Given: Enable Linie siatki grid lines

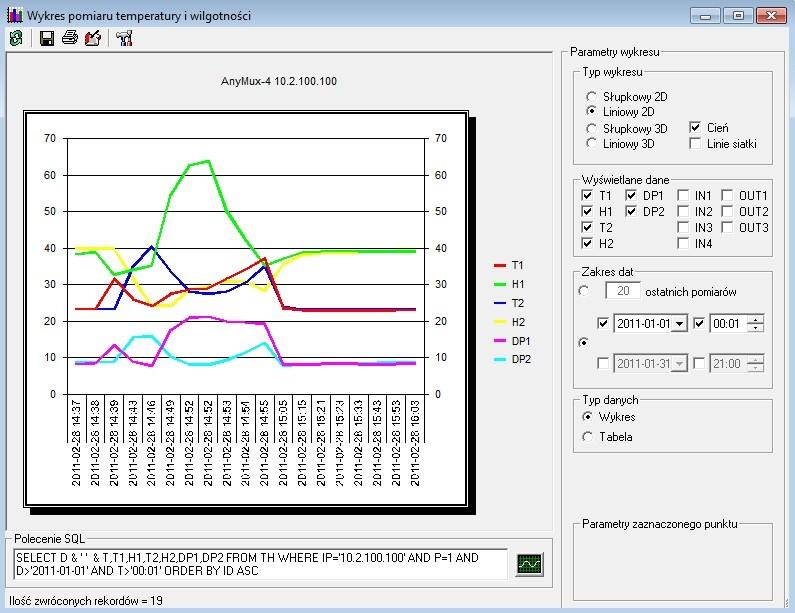Looking at the screenshot, I should 695,143.
